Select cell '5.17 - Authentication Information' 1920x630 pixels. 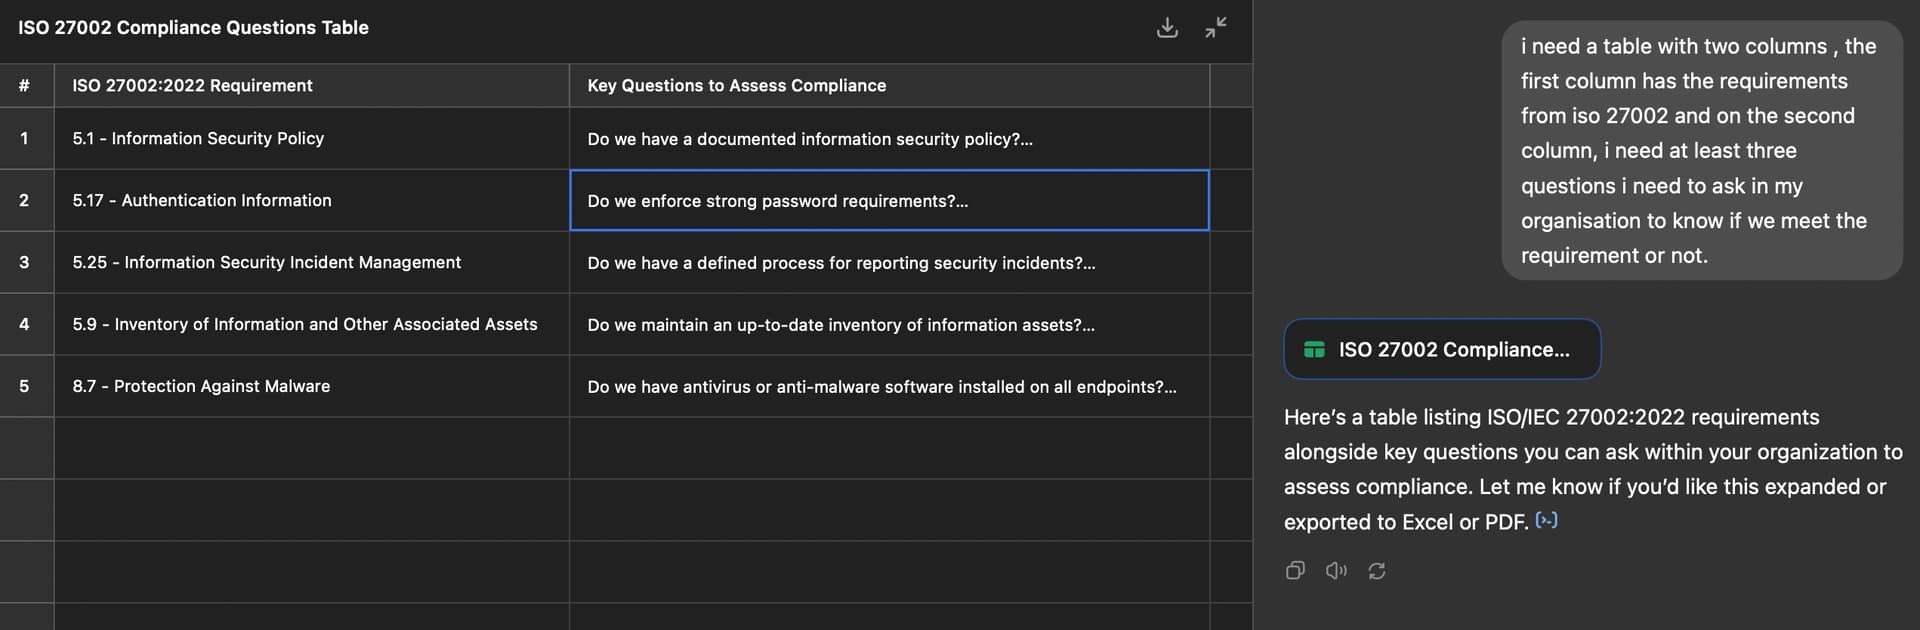point(312,200)
